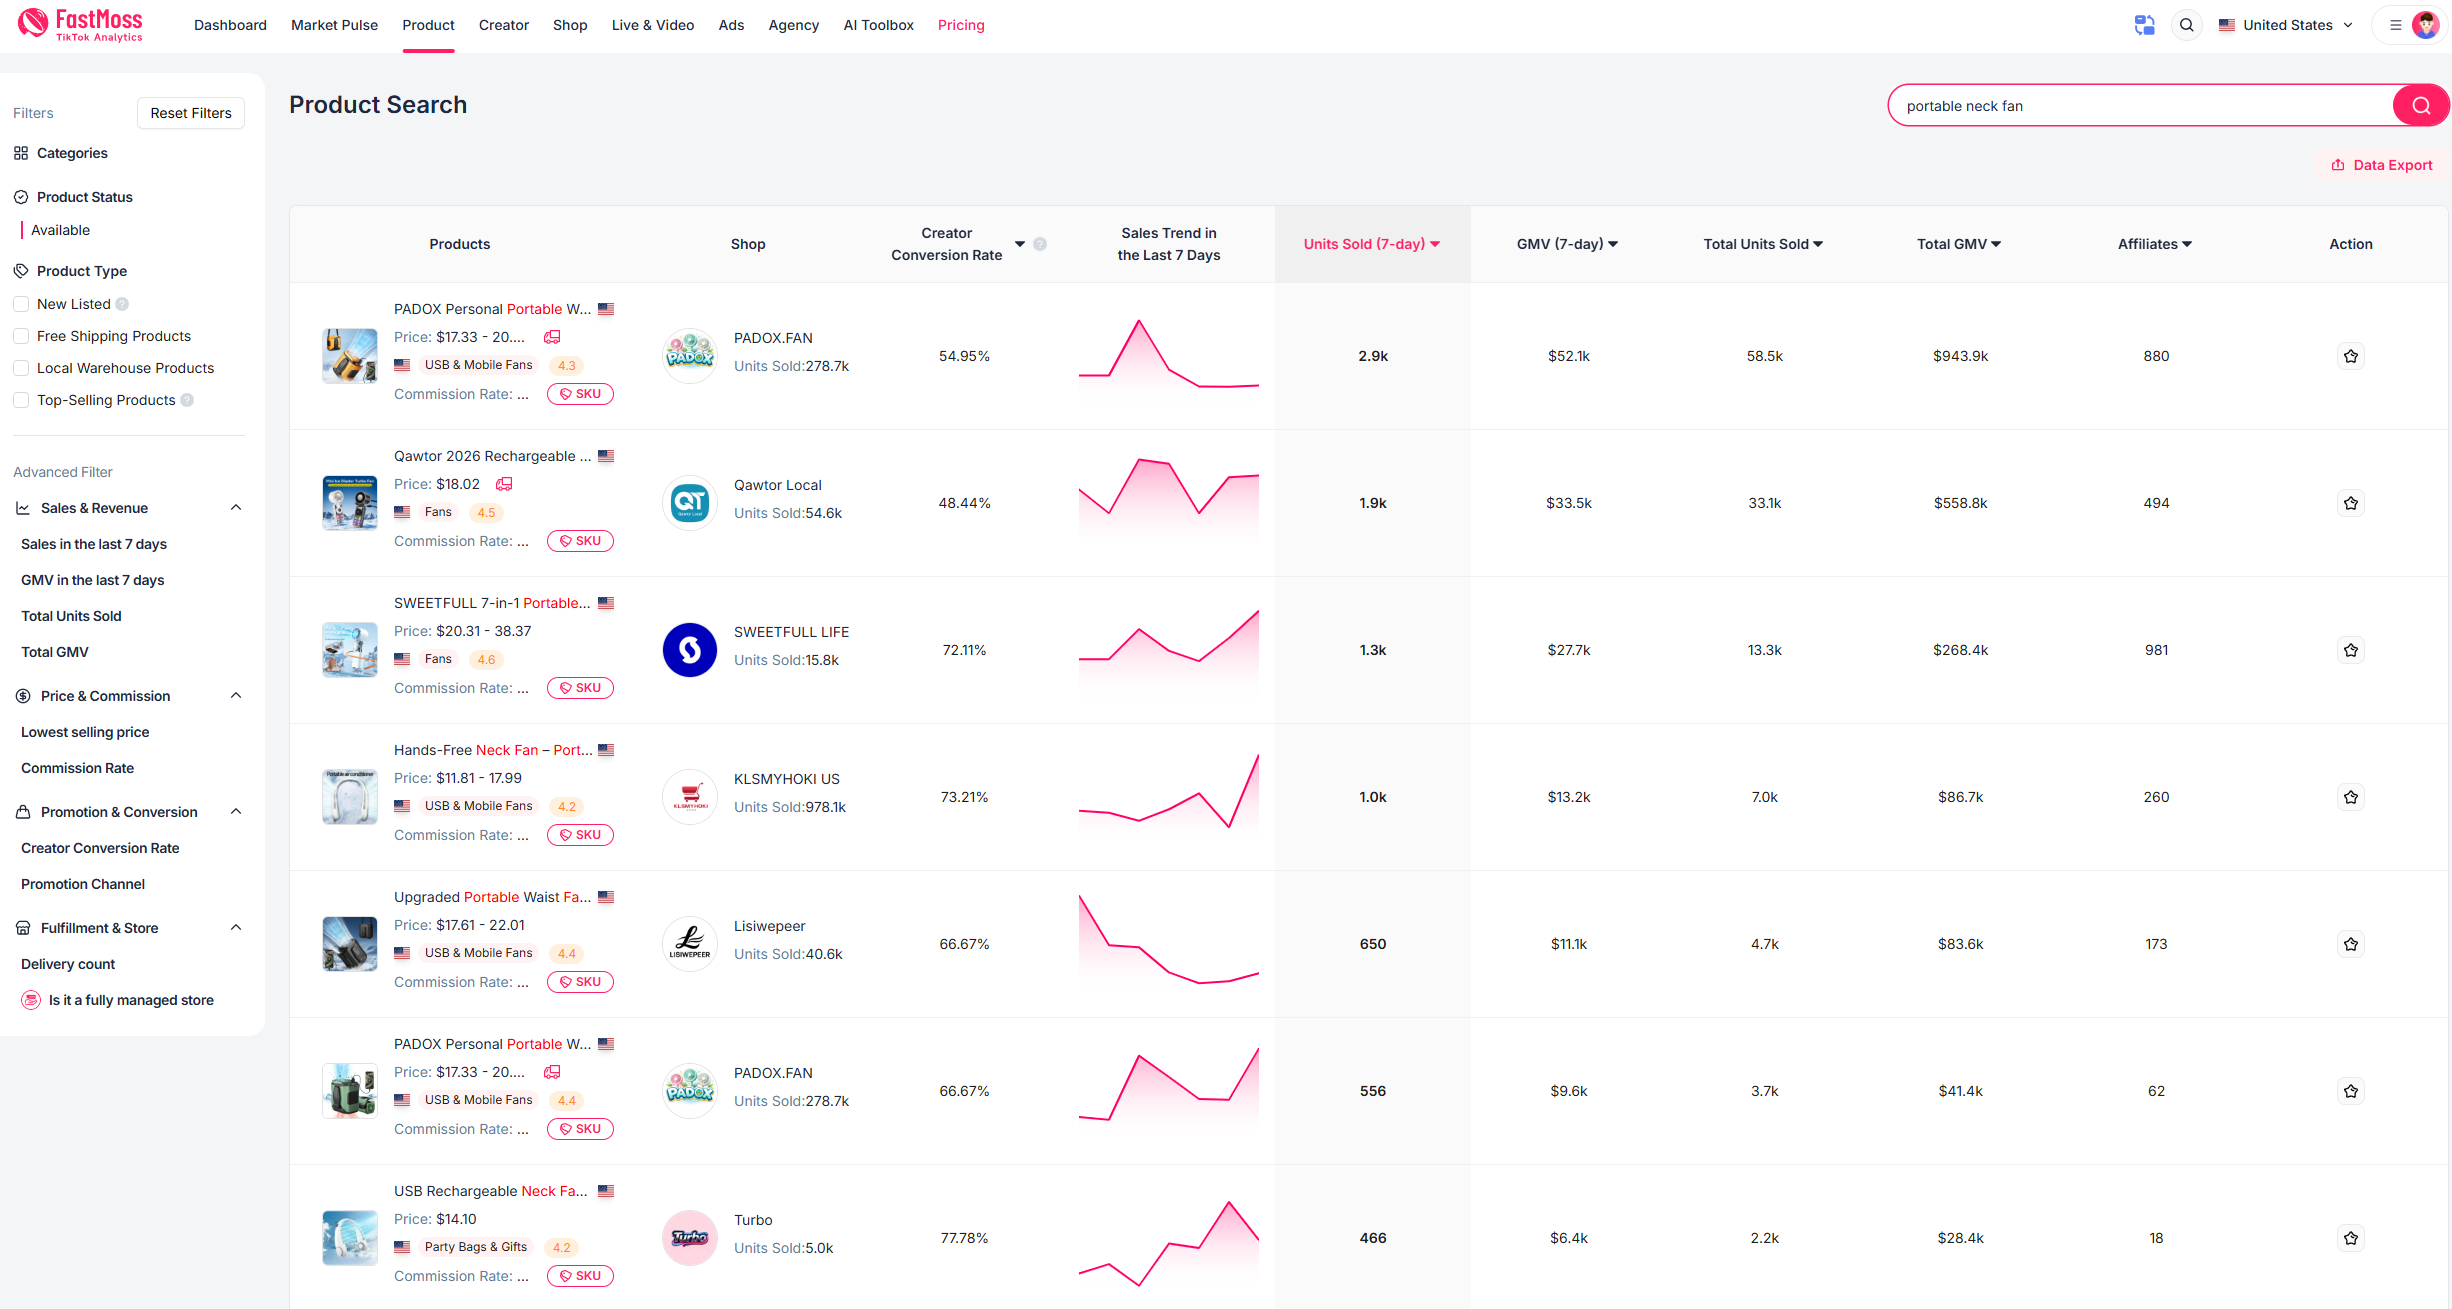Click the Data Export button
The width and height of the screenshot is (2452, 1309).
pyautogui.click(x=2382, y=165)
